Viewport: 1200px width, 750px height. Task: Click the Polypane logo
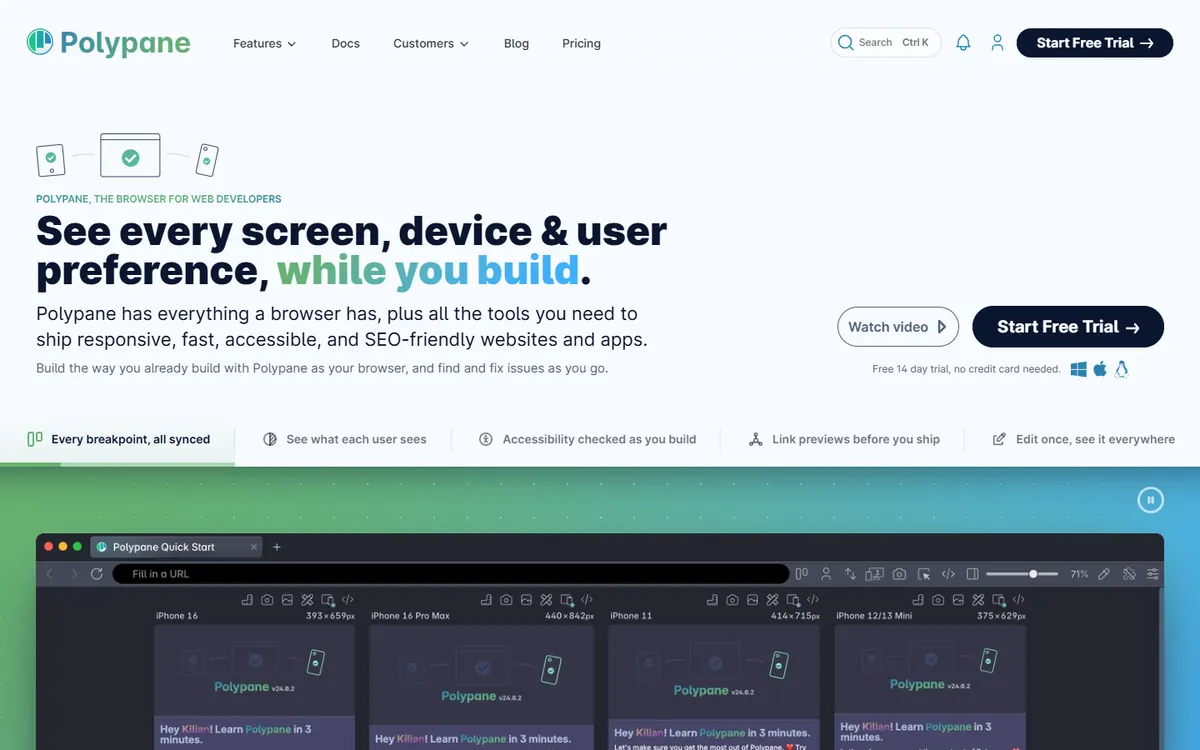coord(108,43)
